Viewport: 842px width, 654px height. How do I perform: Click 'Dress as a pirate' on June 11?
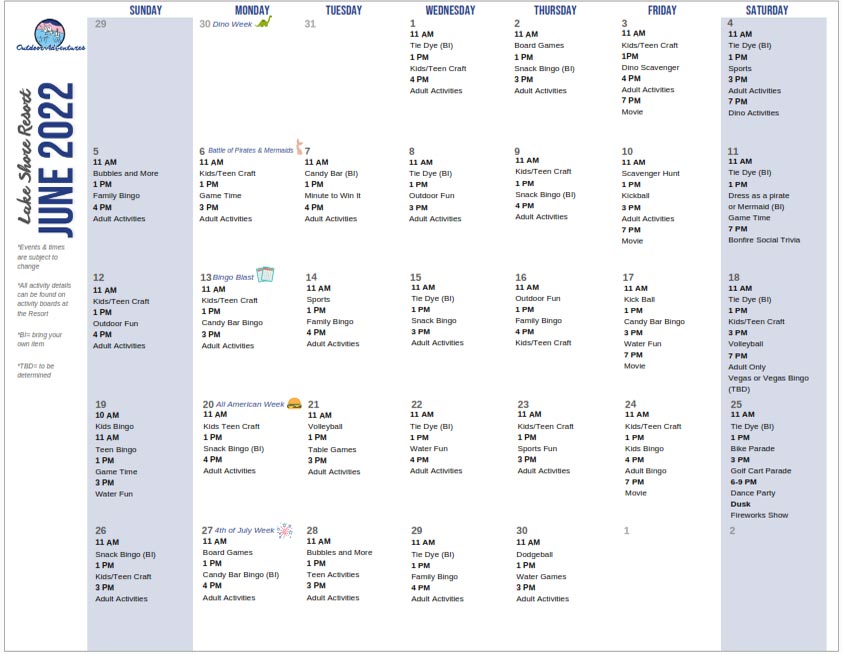(759, 195)
